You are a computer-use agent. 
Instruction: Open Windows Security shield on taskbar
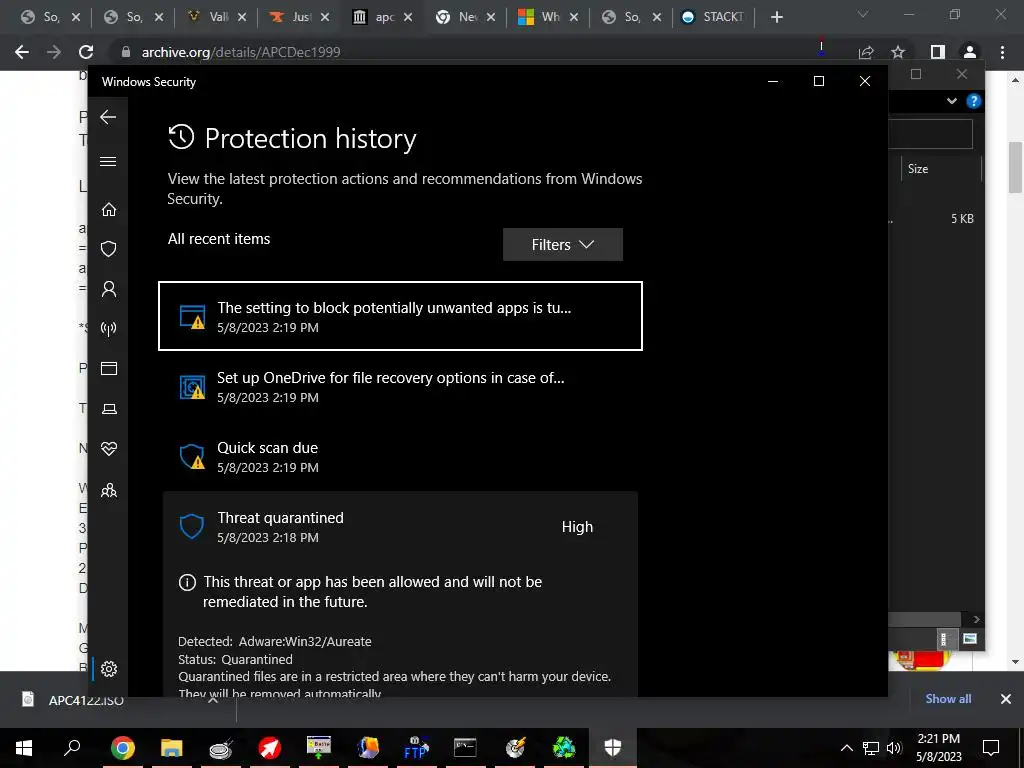pos(613,748)
